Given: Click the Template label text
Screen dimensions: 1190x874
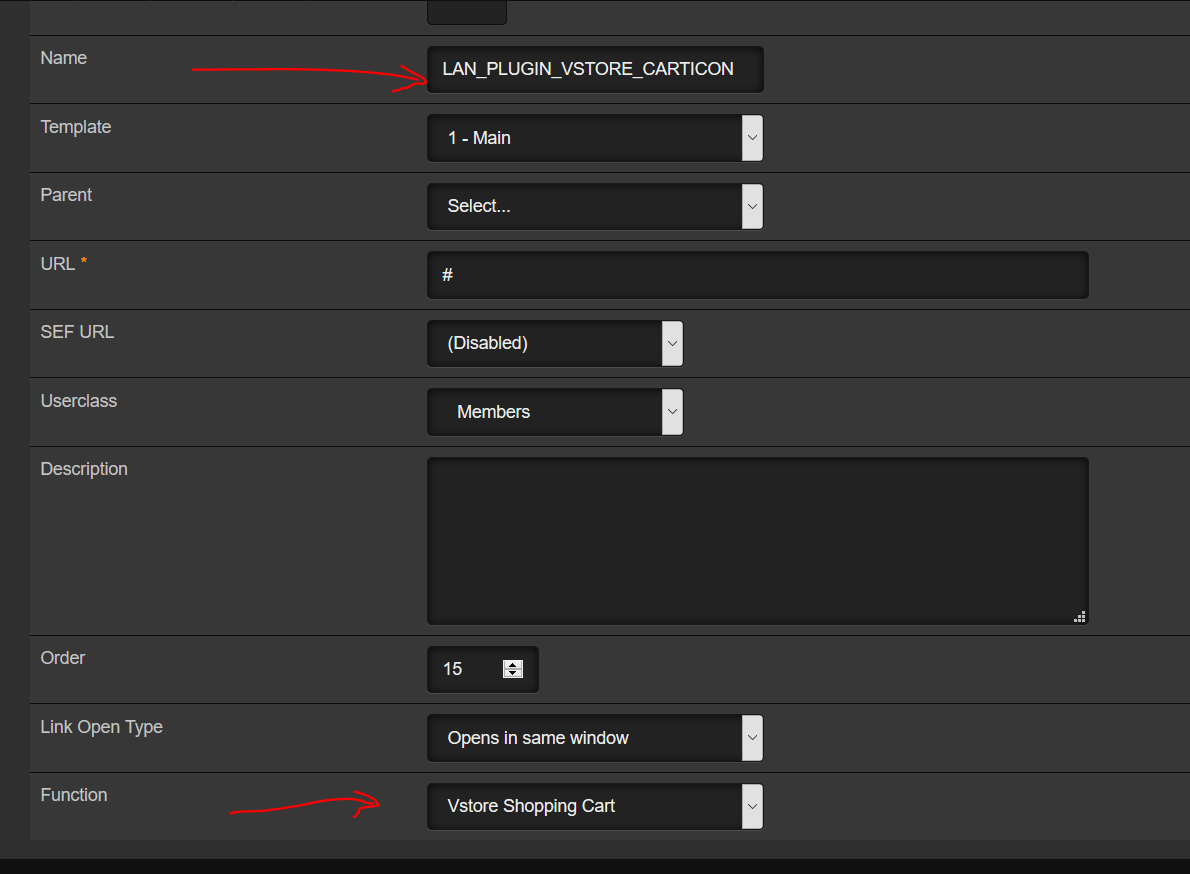Looking at the screenshot, I should tap(76, 127).
